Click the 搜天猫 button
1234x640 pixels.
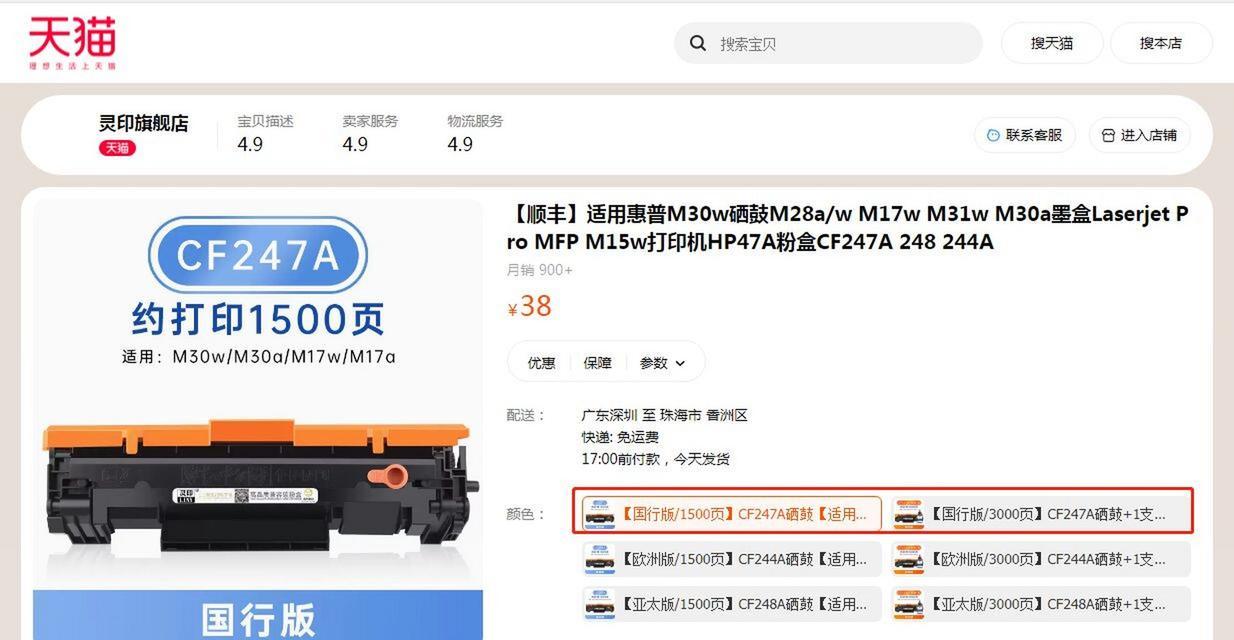1052,43
